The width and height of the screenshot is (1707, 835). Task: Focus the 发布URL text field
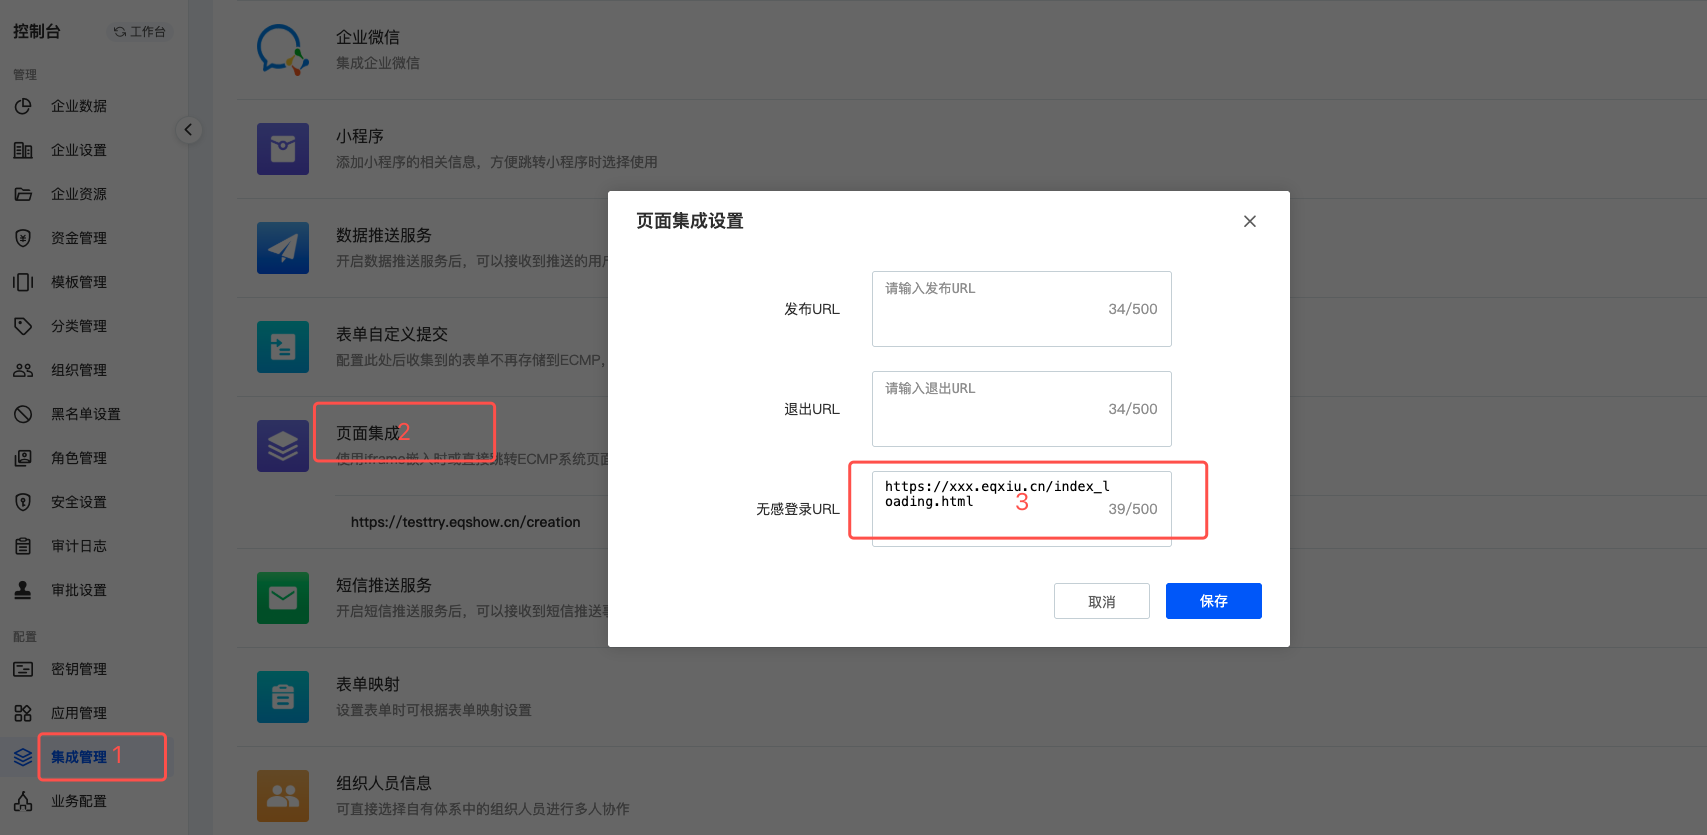1020,309
